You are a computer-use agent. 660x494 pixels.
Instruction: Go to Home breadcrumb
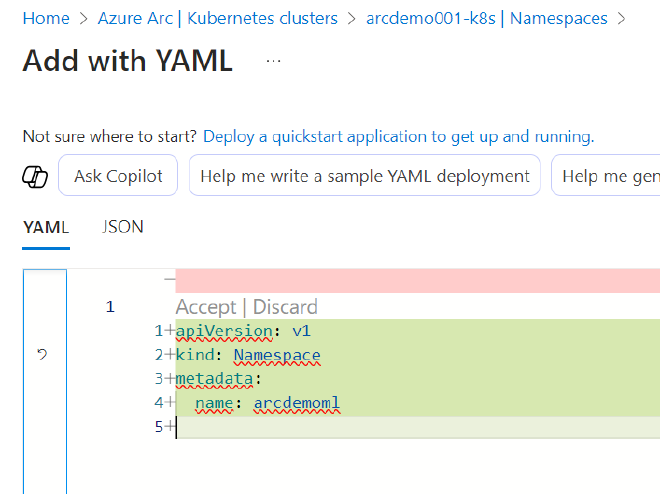[x=46, y=19]
